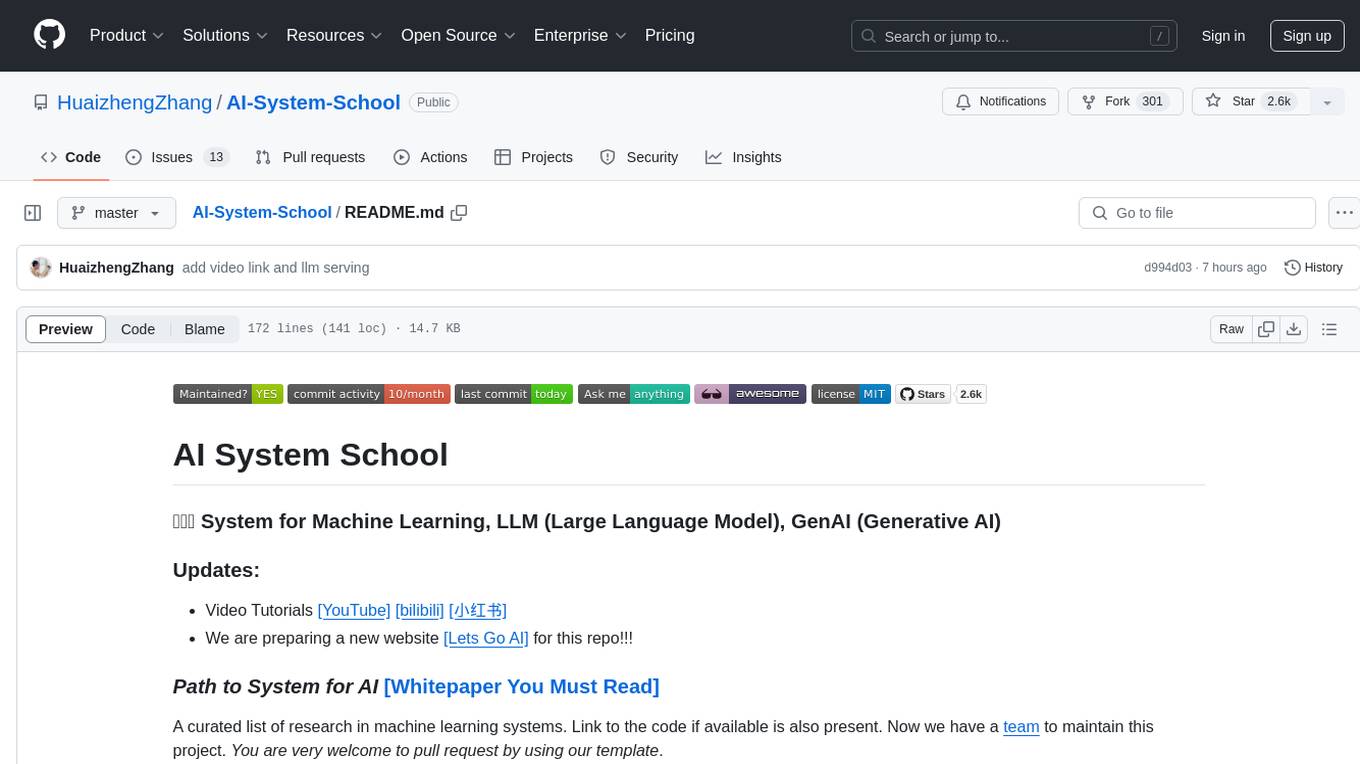Open the README outline icon
The height and width of the screenshot is (764, 1360).
tap(1329, 329)
